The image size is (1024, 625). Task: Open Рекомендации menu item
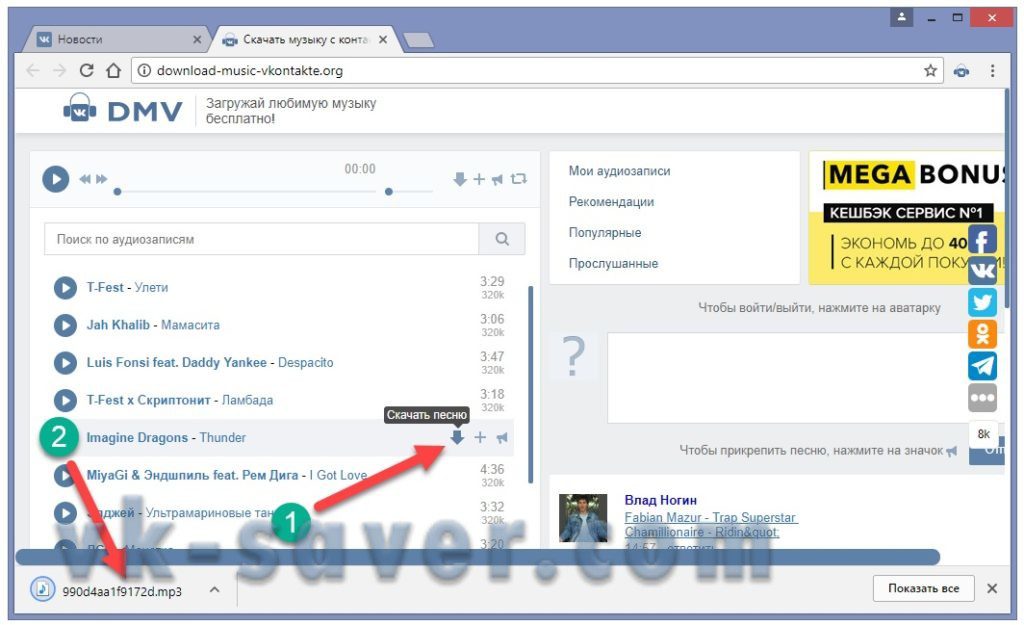611,202
